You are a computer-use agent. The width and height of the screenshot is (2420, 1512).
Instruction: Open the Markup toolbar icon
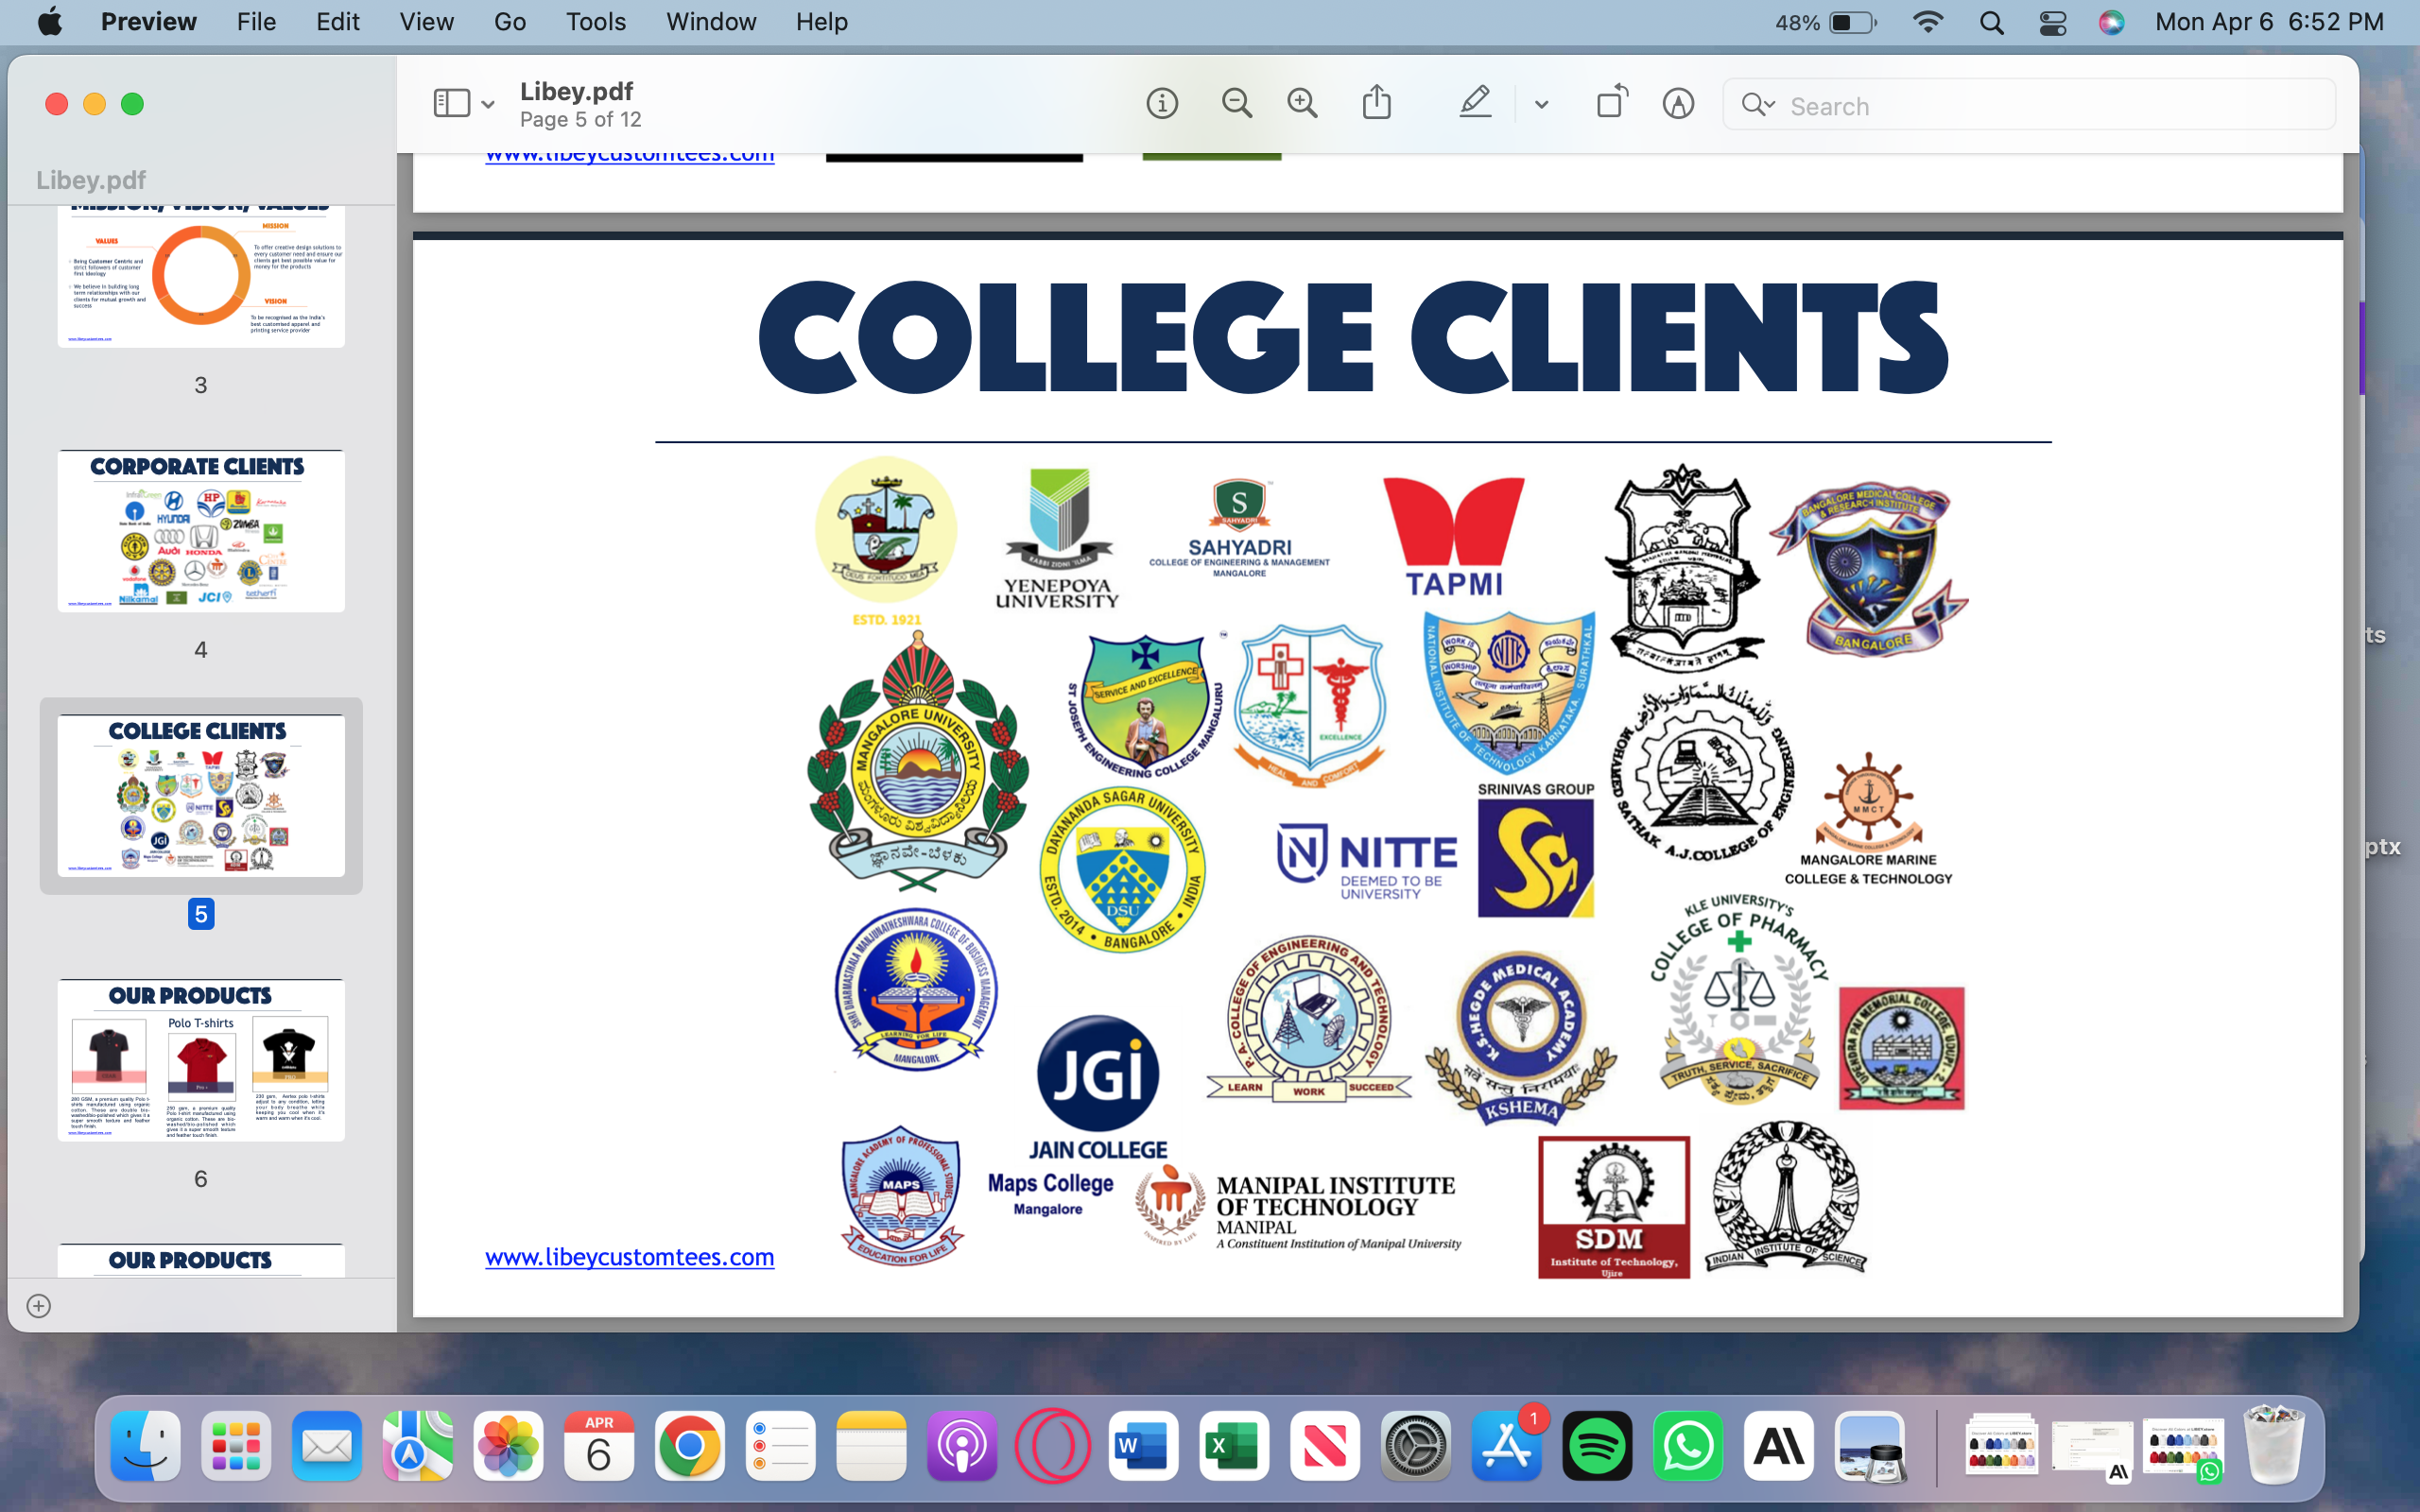coord(1678,103)
